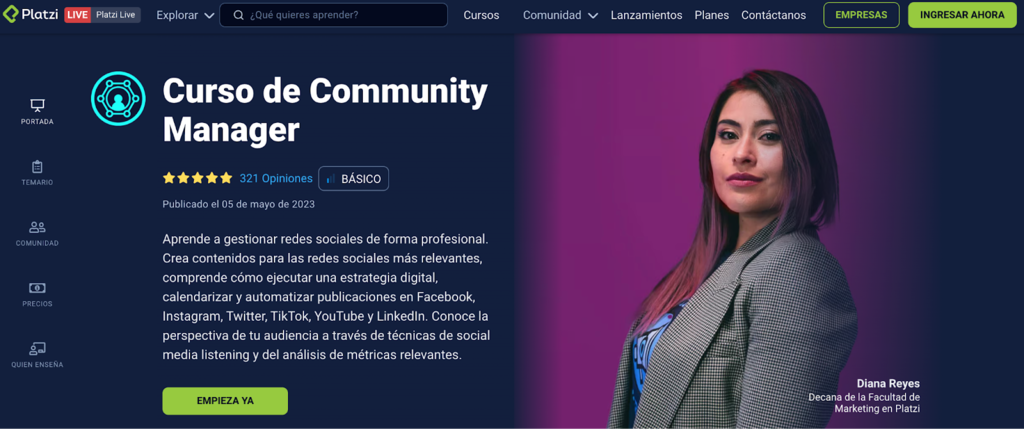This screenshot has width=1024, height=429.
Task: Click the five-star rating icons
Action: pos(197,178)
